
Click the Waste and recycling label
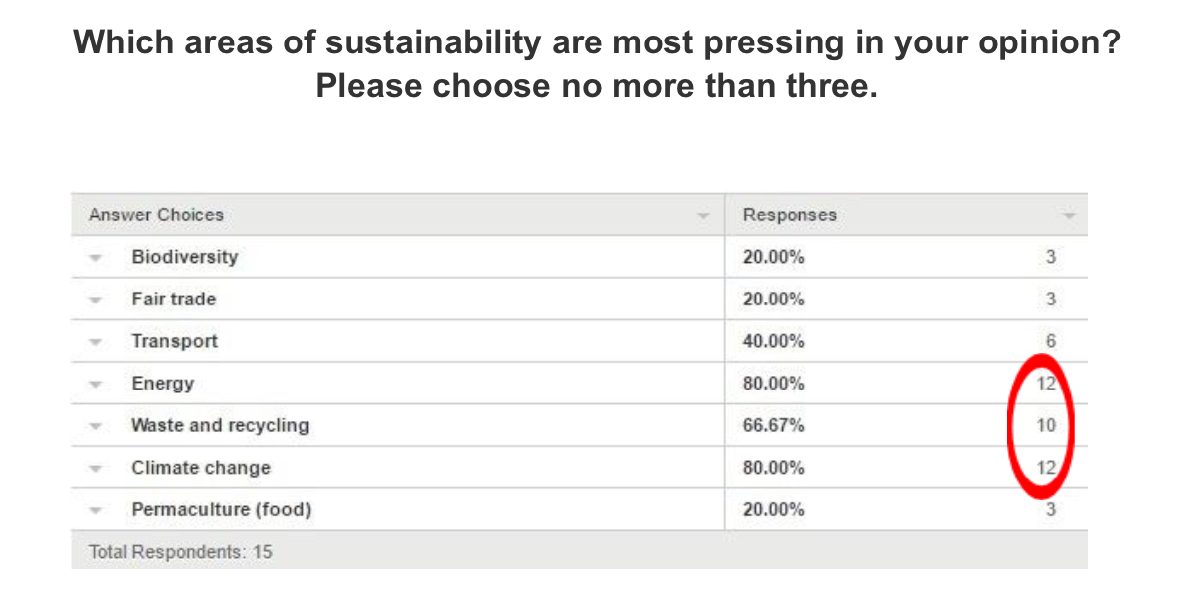(x=219, y=425)
